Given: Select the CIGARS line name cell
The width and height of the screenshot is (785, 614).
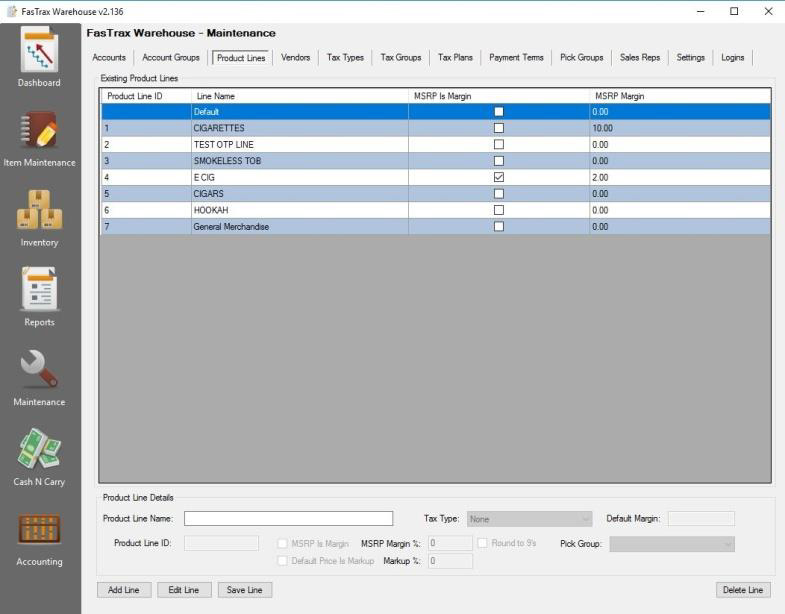Looking at the screenshot, I should pyautogui.click(x=299, y=193).
